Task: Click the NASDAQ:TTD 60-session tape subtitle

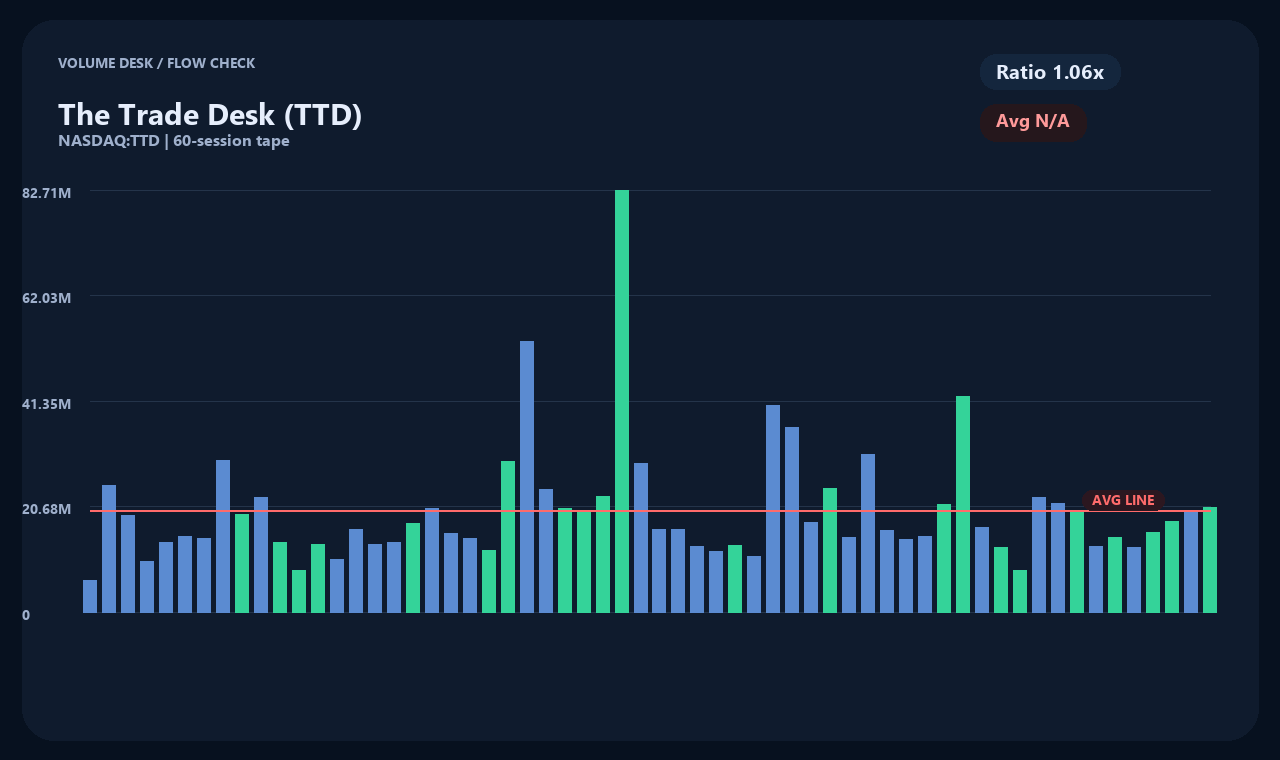Action: (x=174, y=141)
